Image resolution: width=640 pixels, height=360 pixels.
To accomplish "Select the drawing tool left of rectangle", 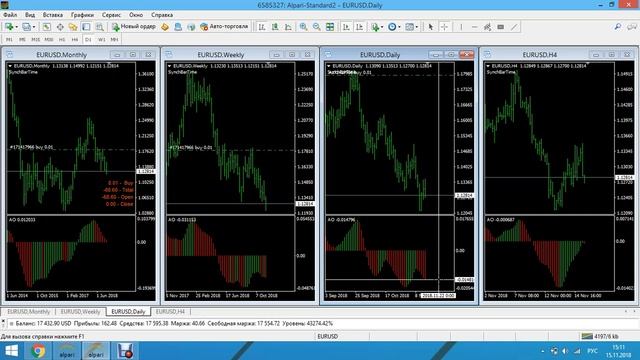I will click(x=487, y=27).
